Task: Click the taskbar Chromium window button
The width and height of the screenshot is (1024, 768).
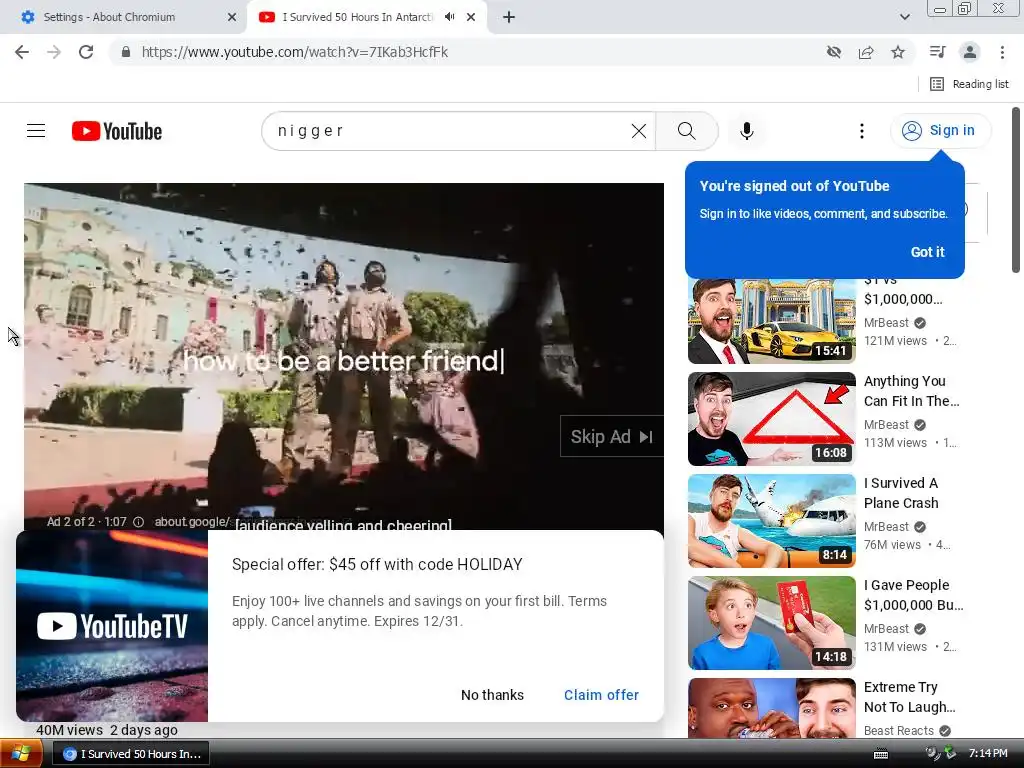Action: click(x=131, y=754)
